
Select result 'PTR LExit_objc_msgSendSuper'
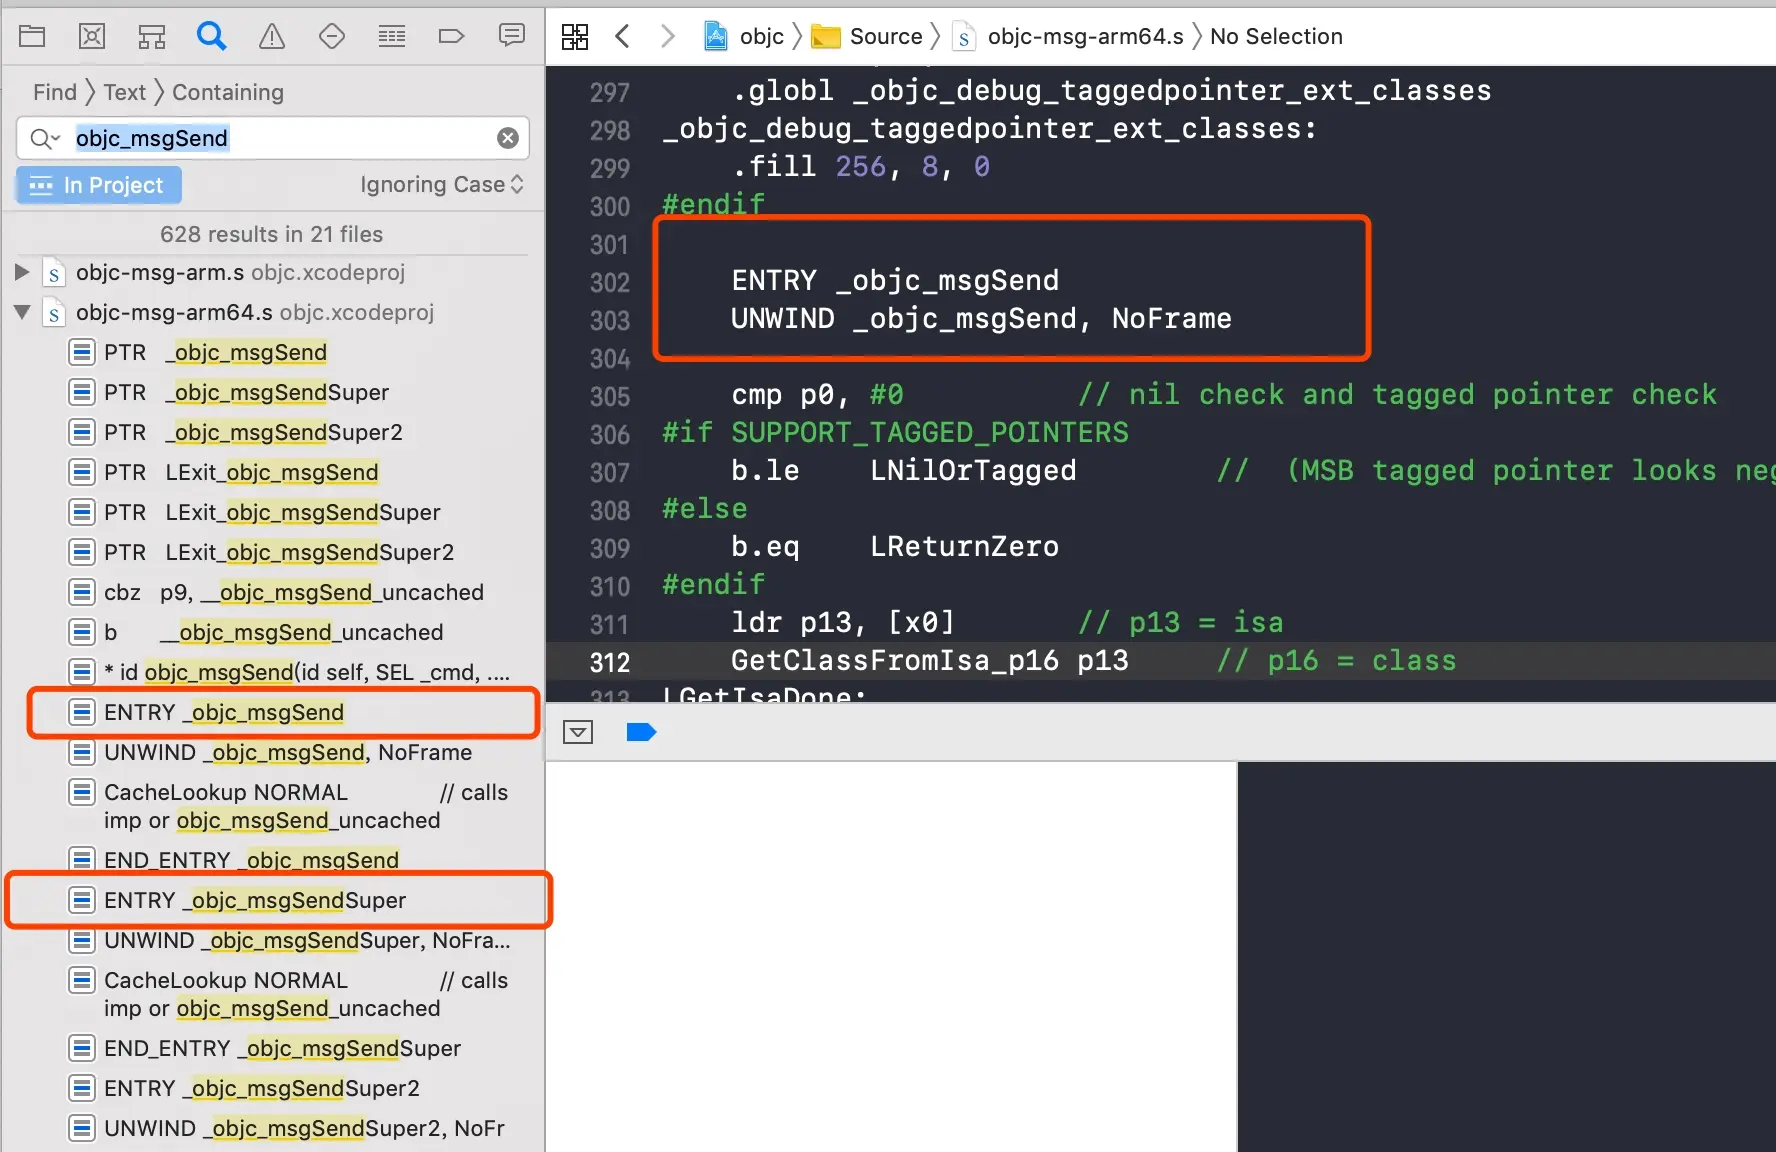[x=272, y=512]
